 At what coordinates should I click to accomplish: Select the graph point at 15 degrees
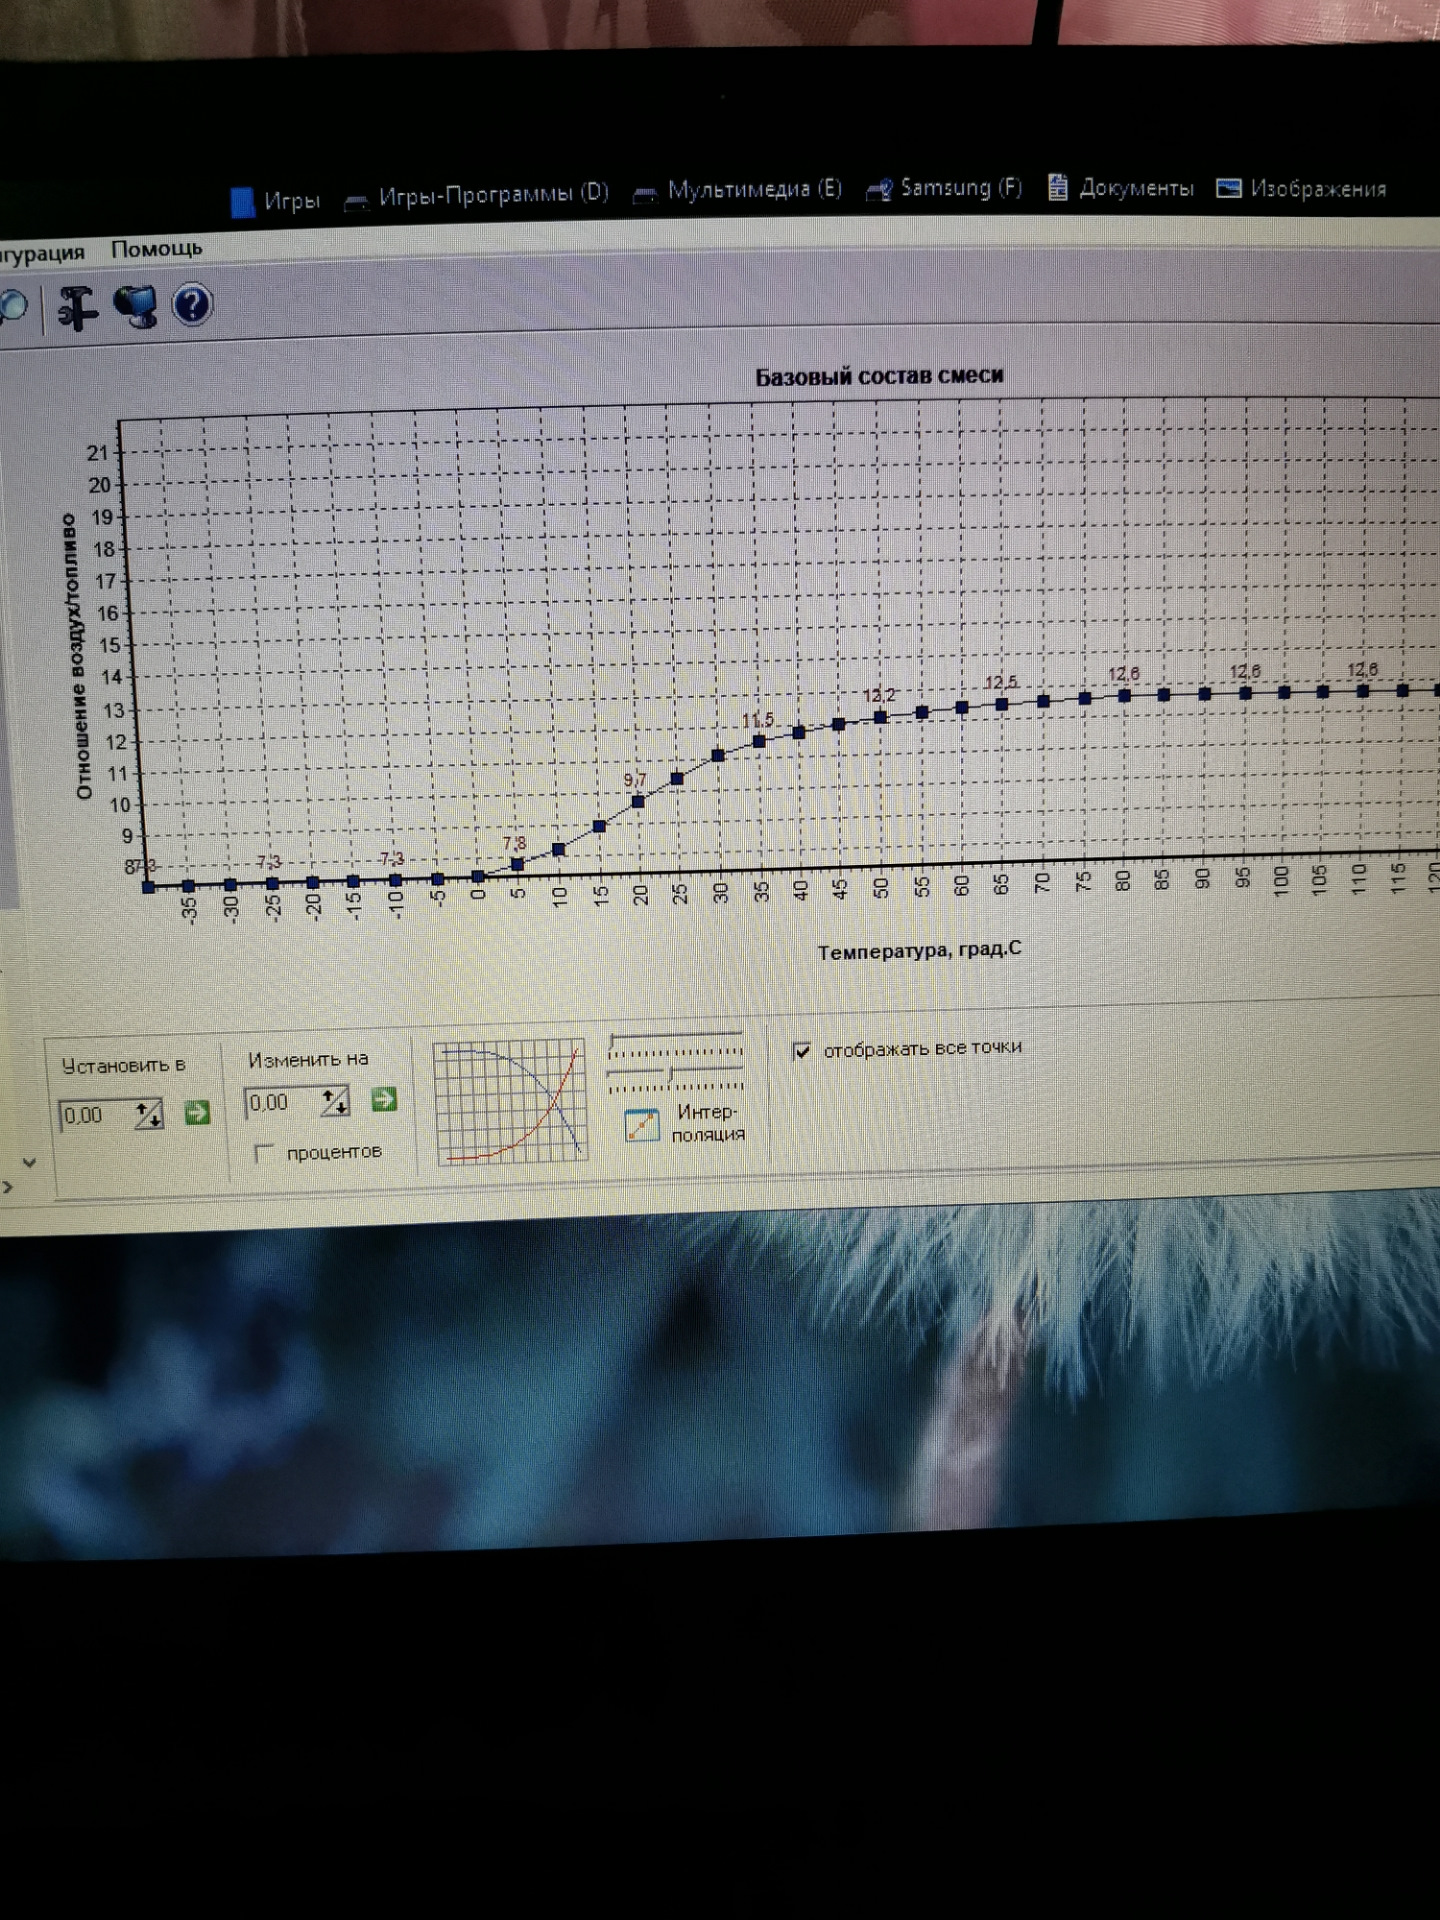pos(600,826)
